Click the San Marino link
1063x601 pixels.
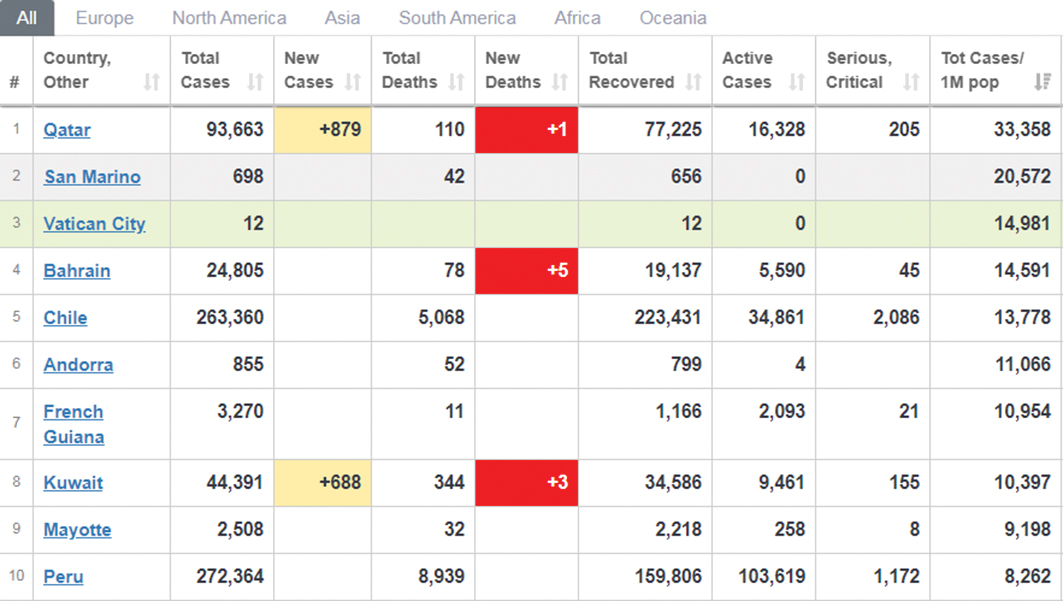pos(92,177)
